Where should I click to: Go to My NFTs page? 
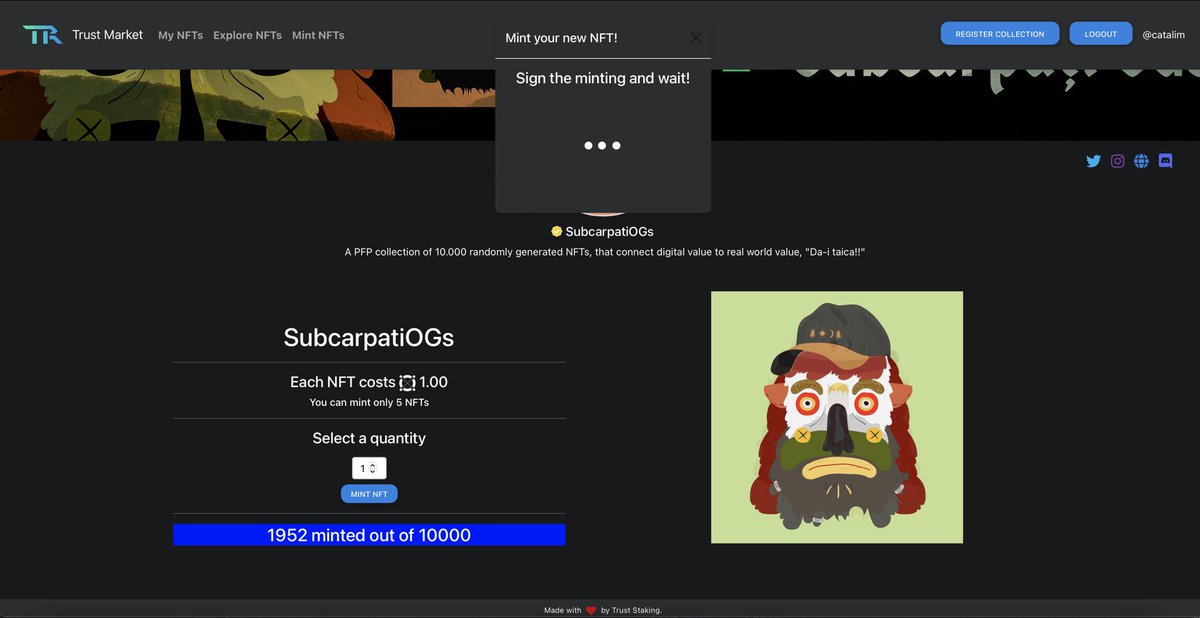click(180, 35)
